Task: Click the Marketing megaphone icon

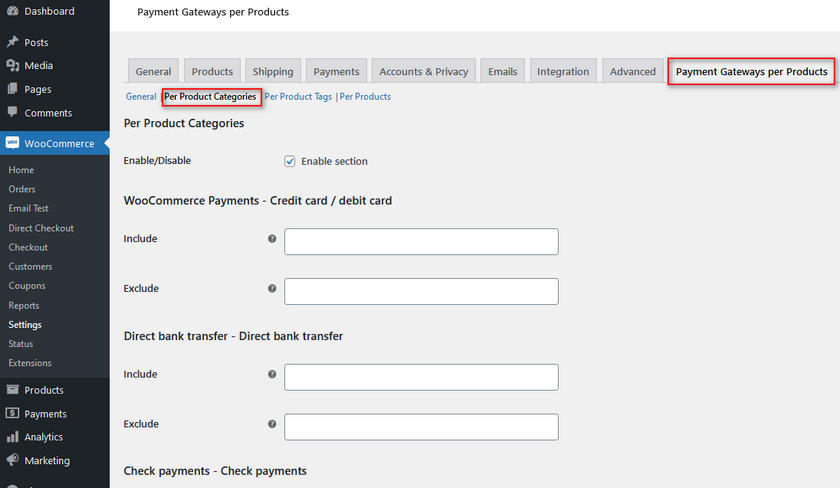Action: (13, 460)
